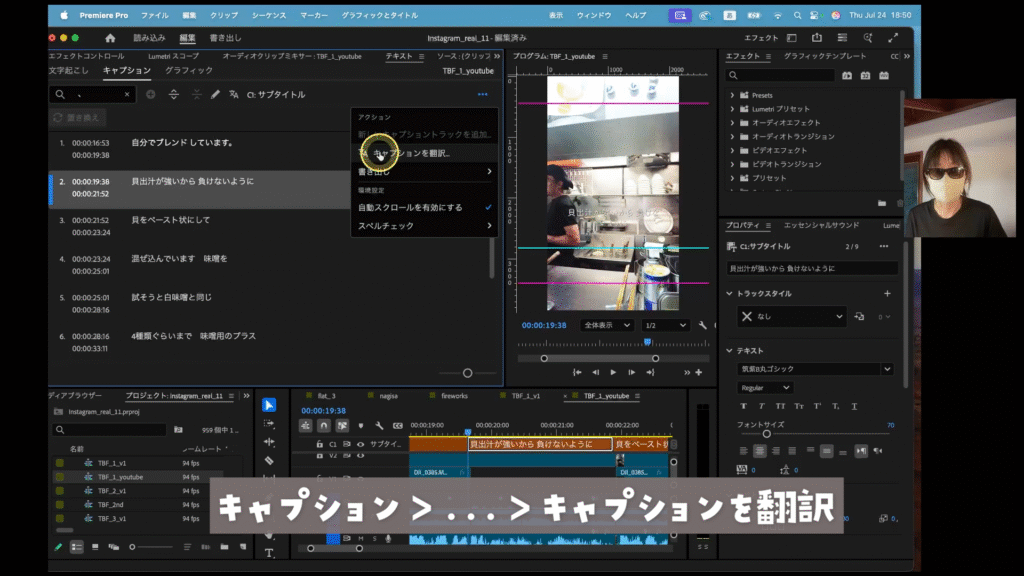Collapse the テキスト section

click(x=729, y=351)
